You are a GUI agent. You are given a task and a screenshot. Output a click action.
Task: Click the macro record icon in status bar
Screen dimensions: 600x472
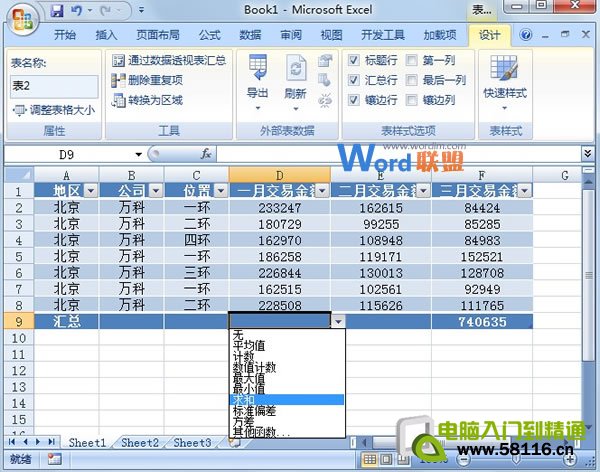coord(55,459)
